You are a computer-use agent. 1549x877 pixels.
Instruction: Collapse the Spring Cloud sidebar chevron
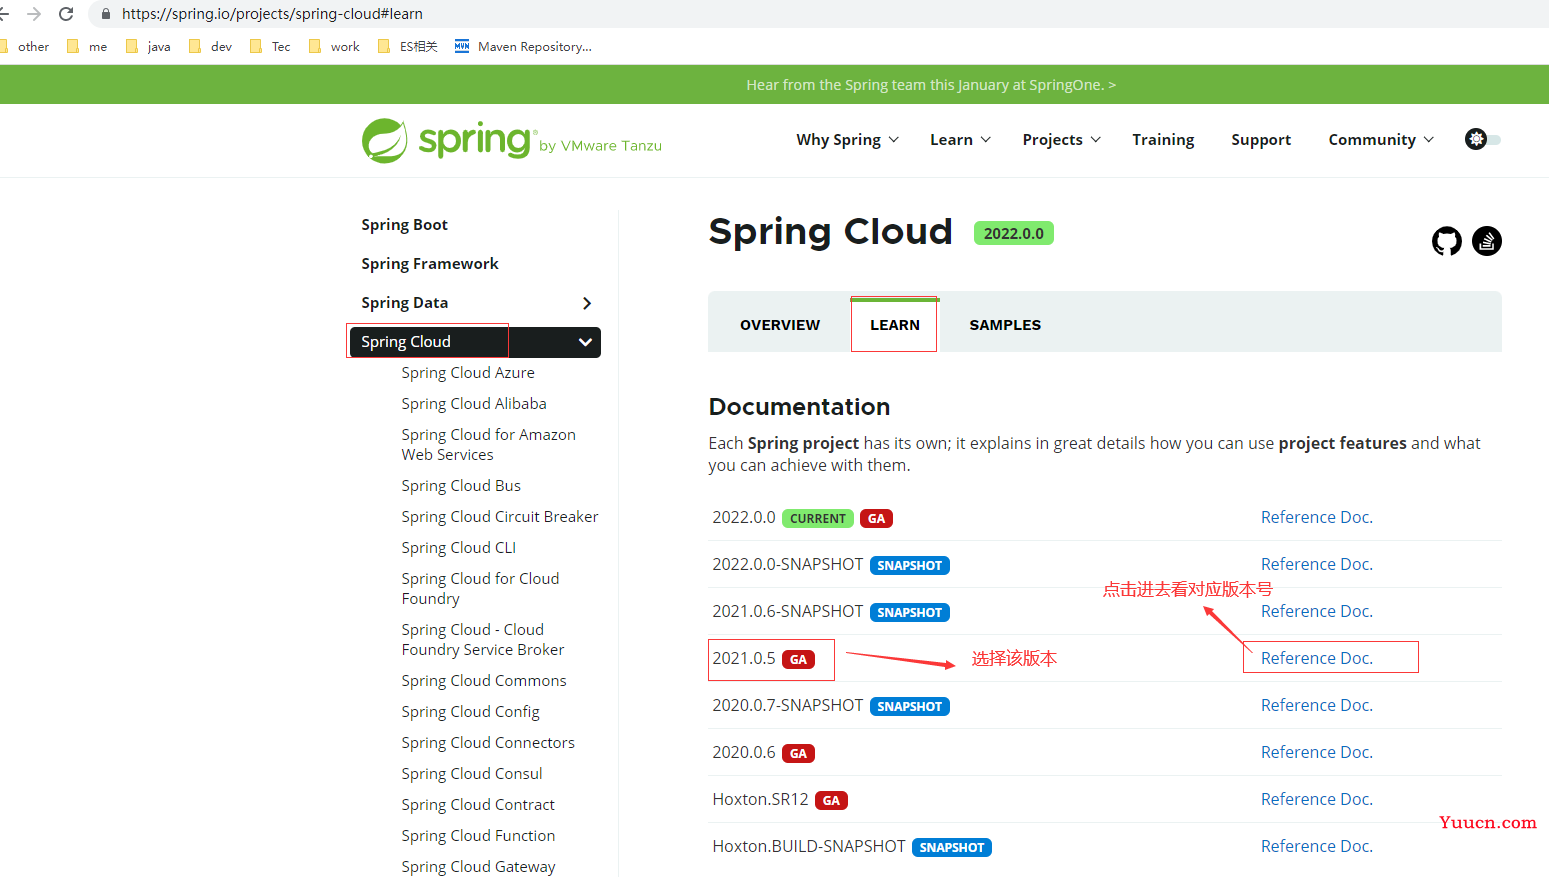(585, 342)
